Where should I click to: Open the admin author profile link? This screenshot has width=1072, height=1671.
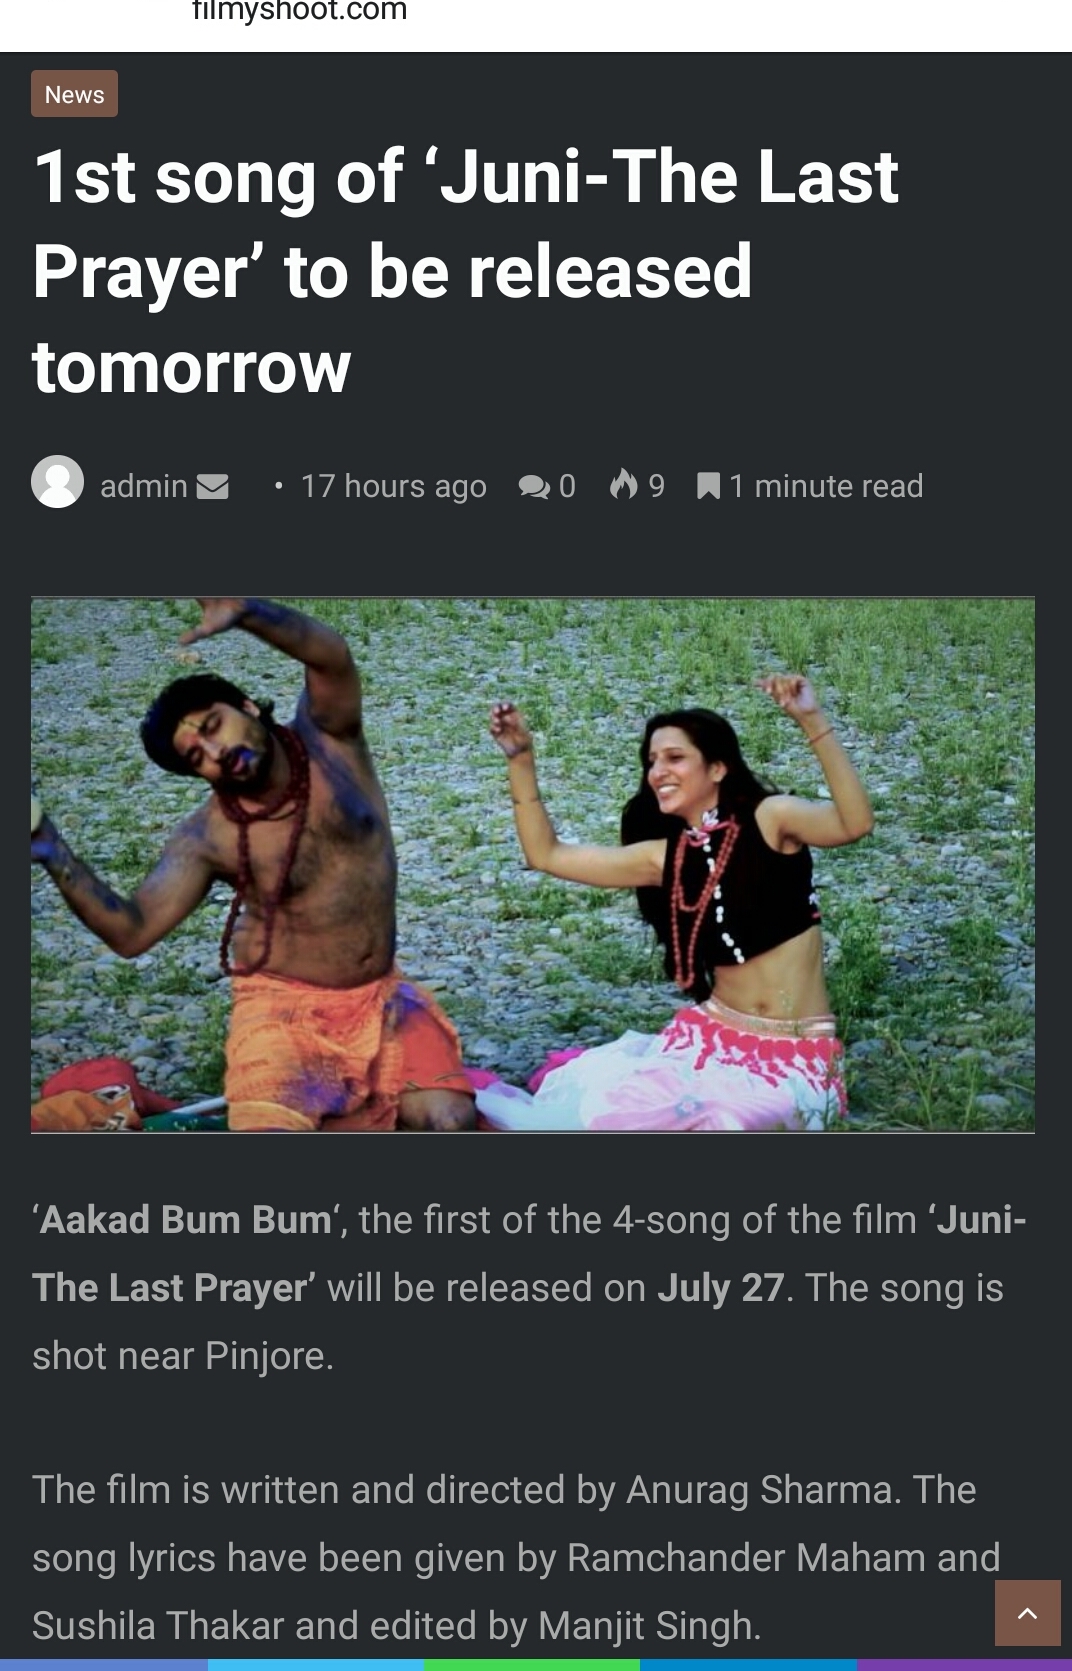click(144, 486)
